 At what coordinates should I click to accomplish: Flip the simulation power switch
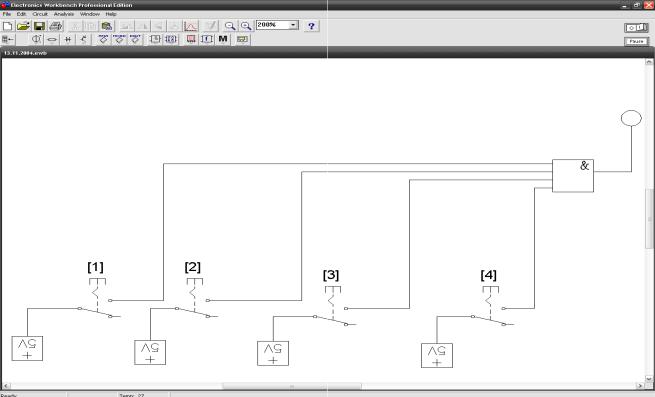click(636, 28)
